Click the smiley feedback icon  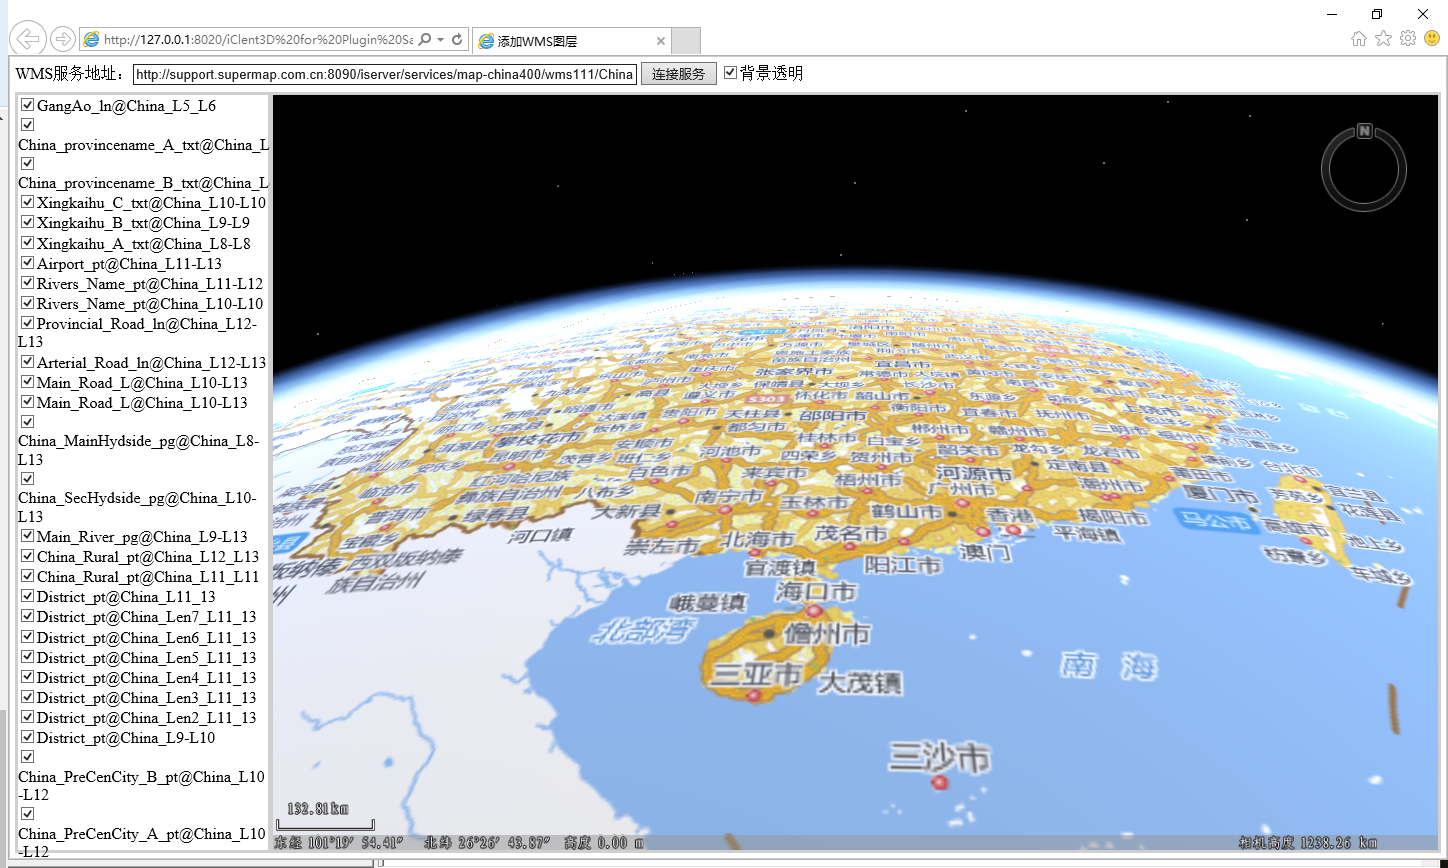point(1432,38)
